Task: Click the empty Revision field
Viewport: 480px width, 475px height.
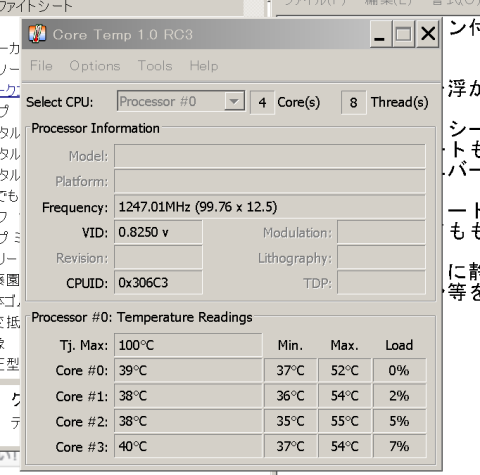Action: pyautogui.click(x=158, y=257)
